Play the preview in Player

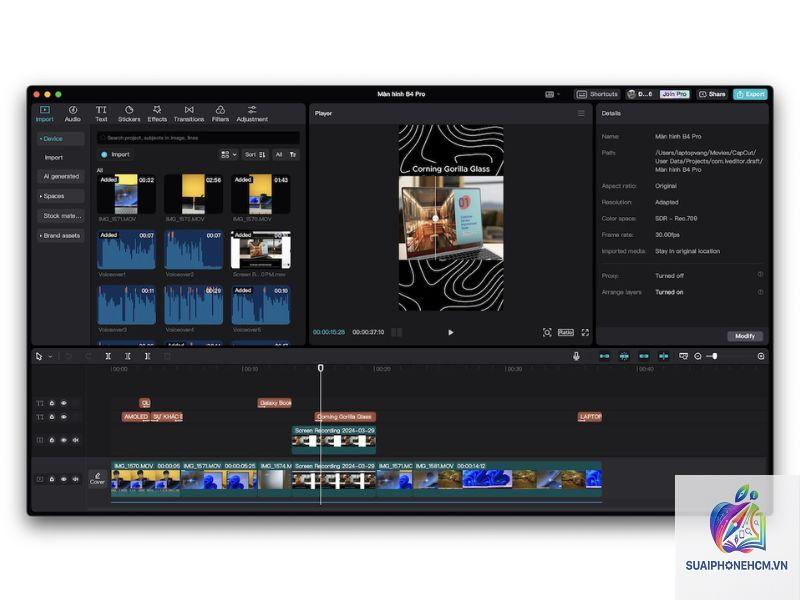(451, 333)
